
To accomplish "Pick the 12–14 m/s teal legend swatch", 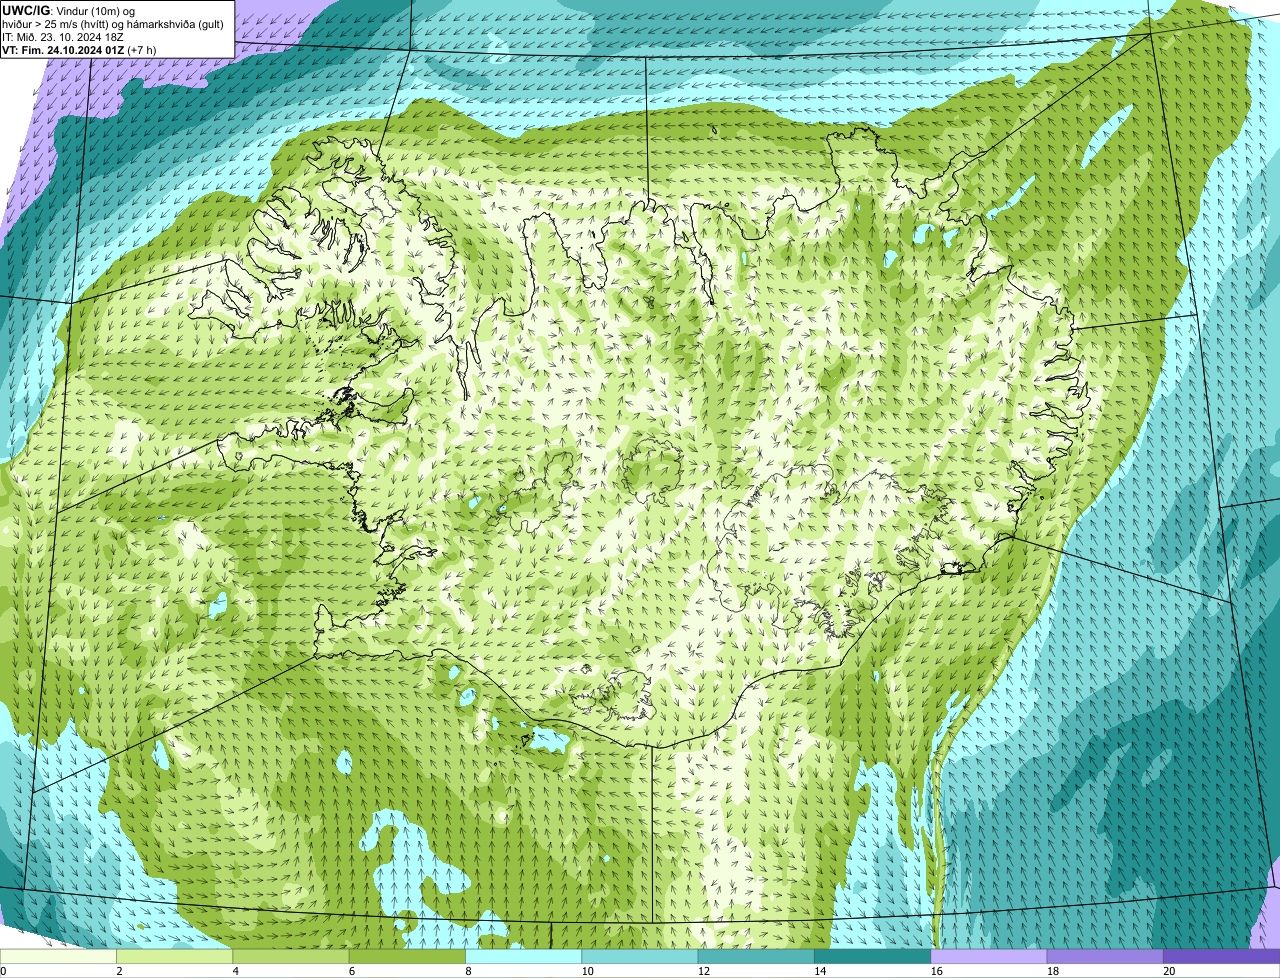I will [x=756, y=956].
